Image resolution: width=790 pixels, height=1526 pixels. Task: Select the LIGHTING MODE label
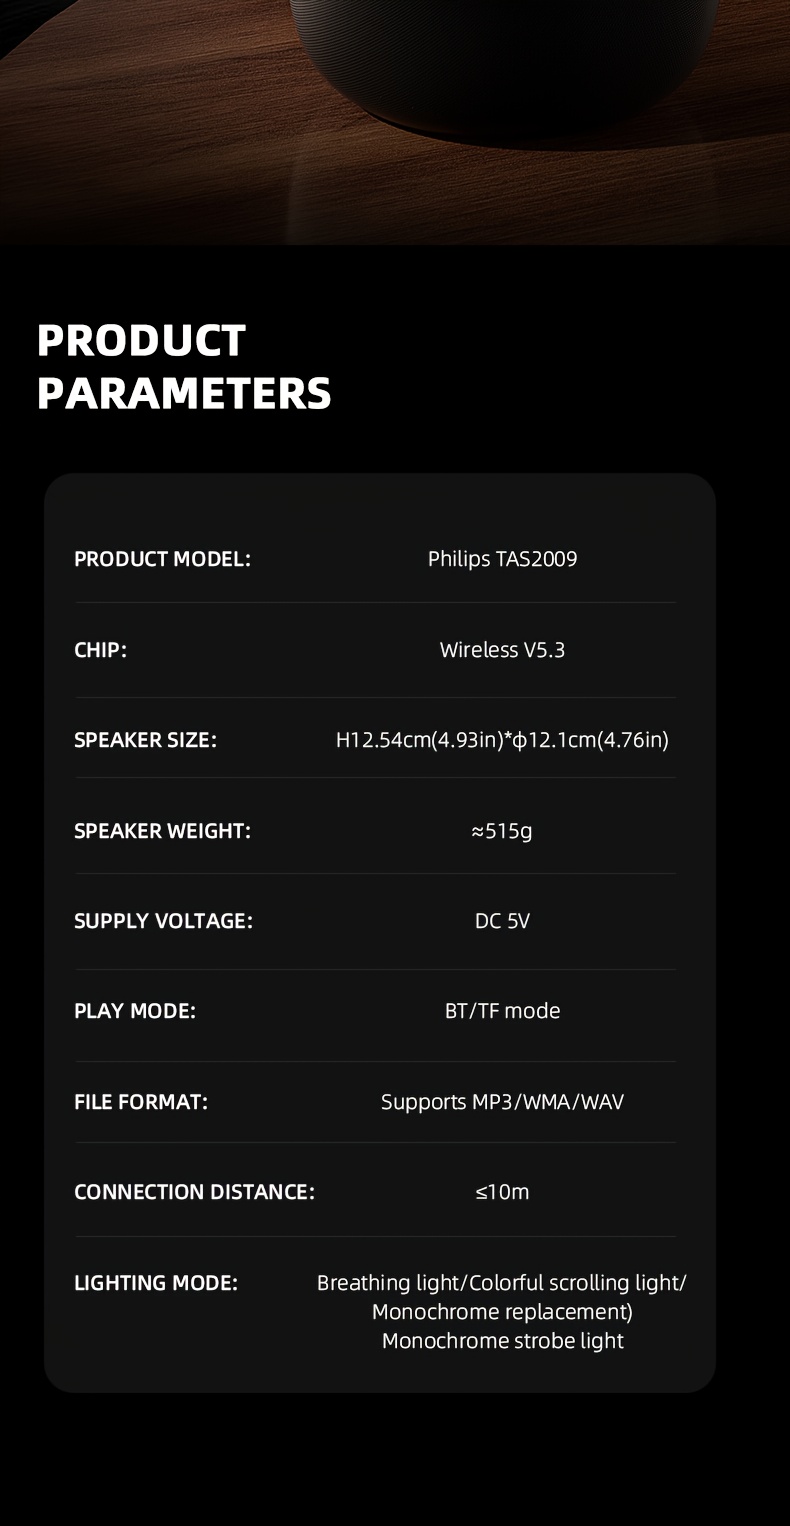coord(156,1283)
